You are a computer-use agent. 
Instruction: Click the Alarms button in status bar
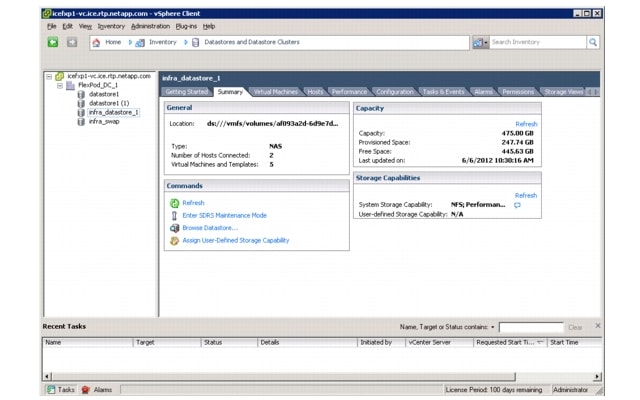pyautogui.click(x=96, y=390)
